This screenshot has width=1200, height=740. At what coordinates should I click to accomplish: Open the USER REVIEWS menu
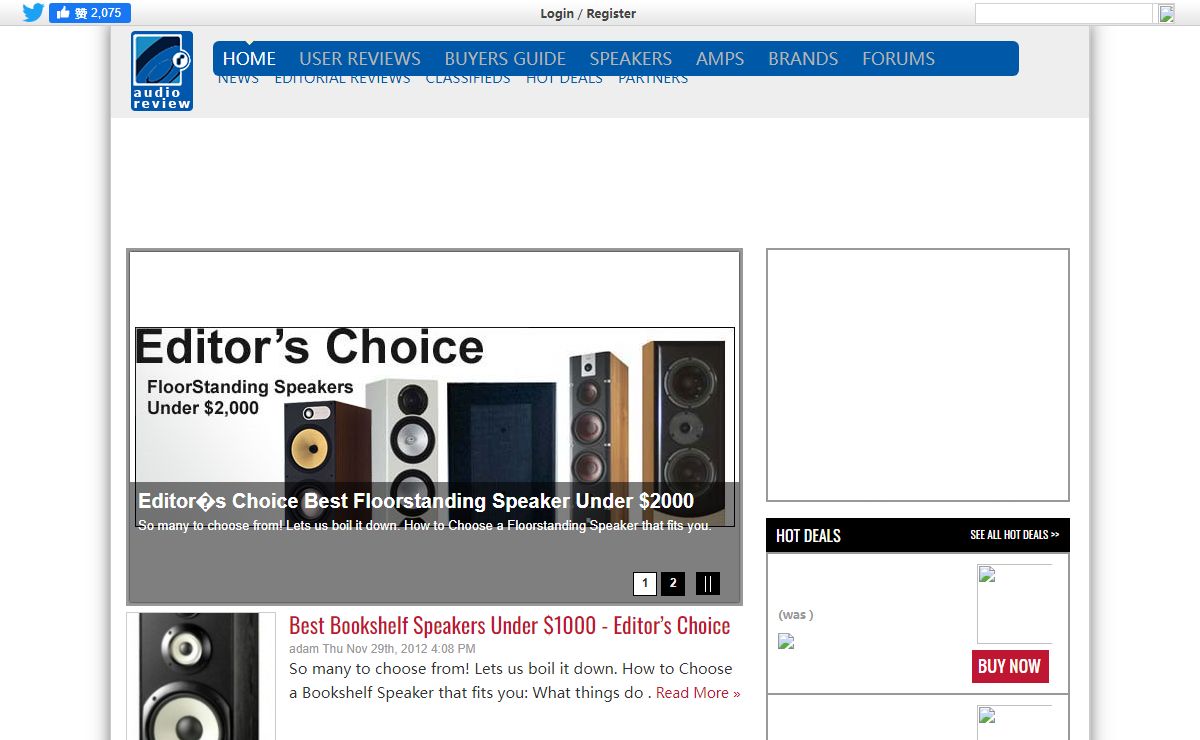tap(360, 58)
